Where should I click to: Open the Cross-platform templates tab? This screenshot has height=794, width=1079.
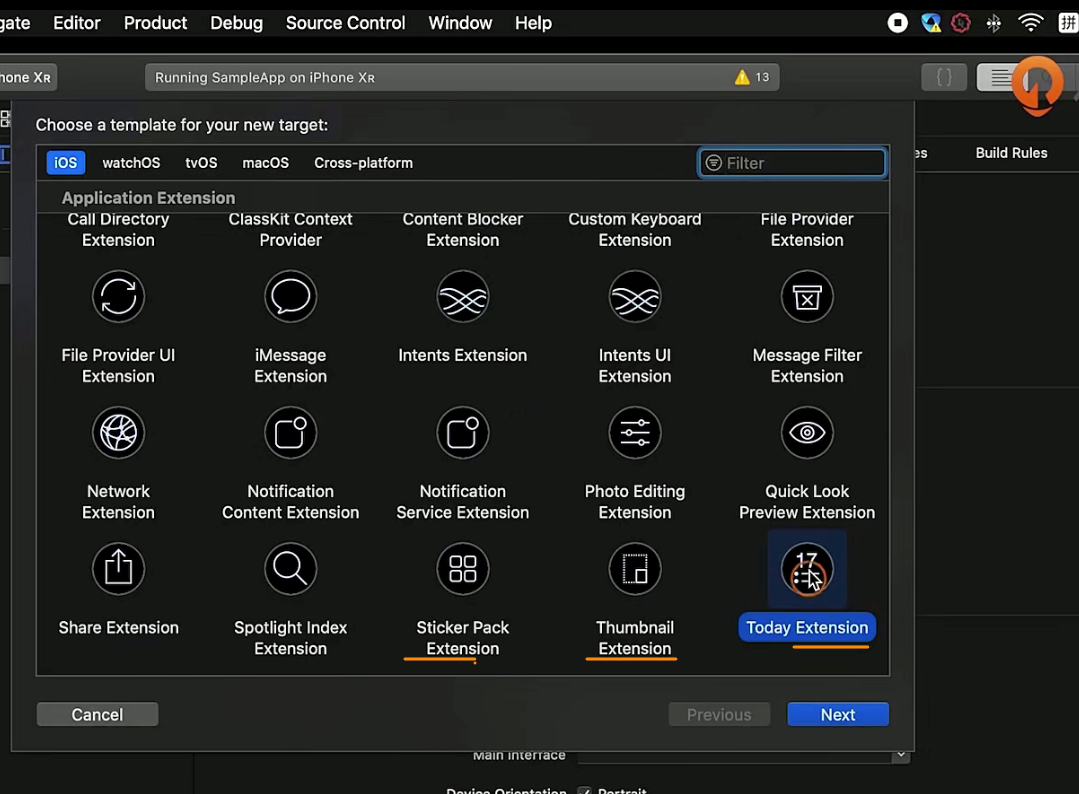coord(363,163)
